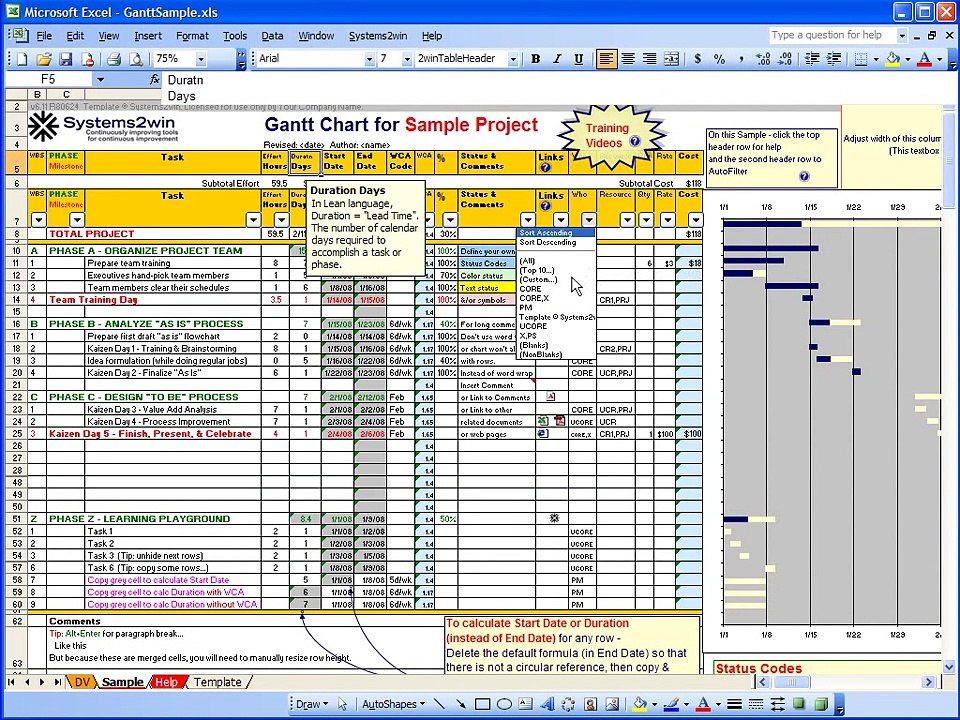
Task: Apply Underline formatting
Action: pos(579,59)
